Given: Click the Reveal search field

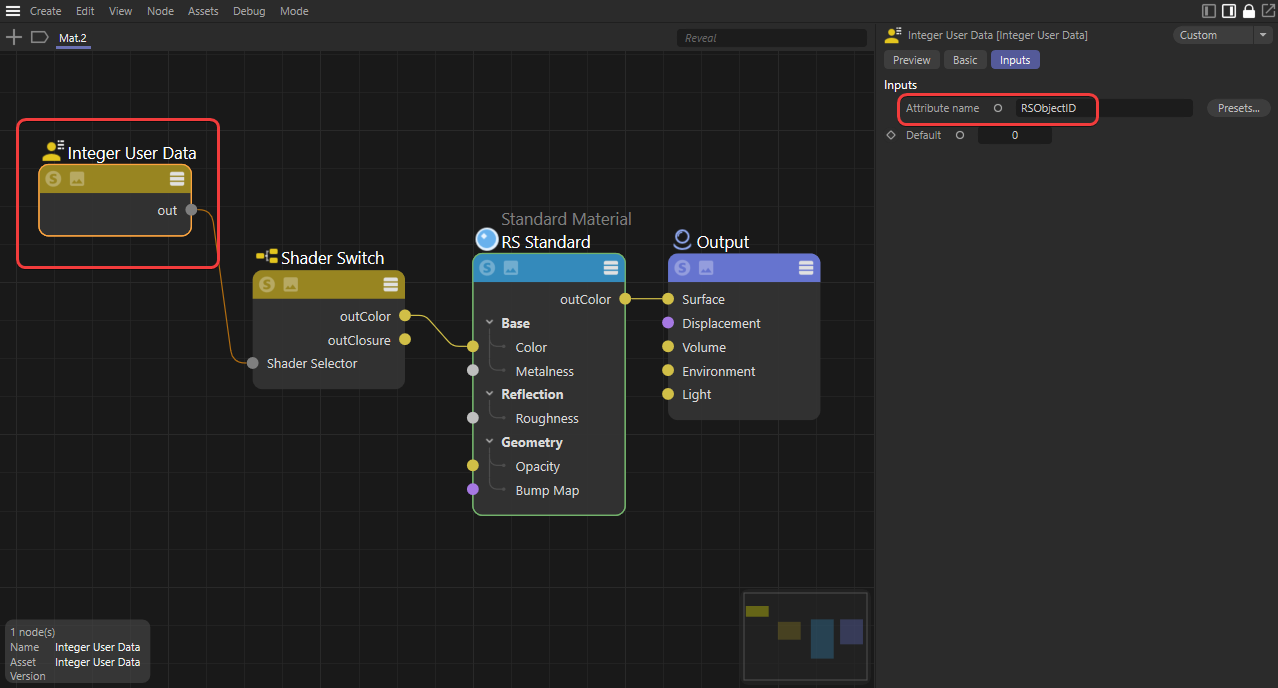Looking at the screenshot, I should pos(771,38).
